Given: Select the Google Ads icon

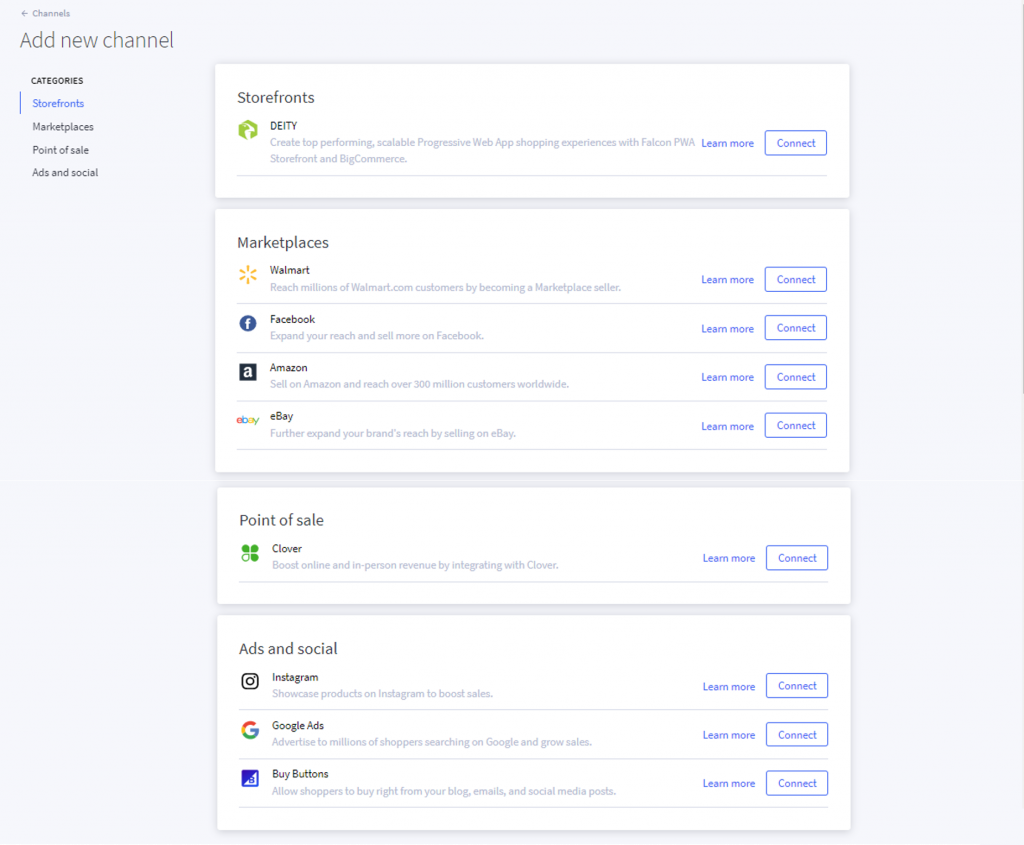Looking at the screenshot, I should pyautogui.click(x=249, y=729).
